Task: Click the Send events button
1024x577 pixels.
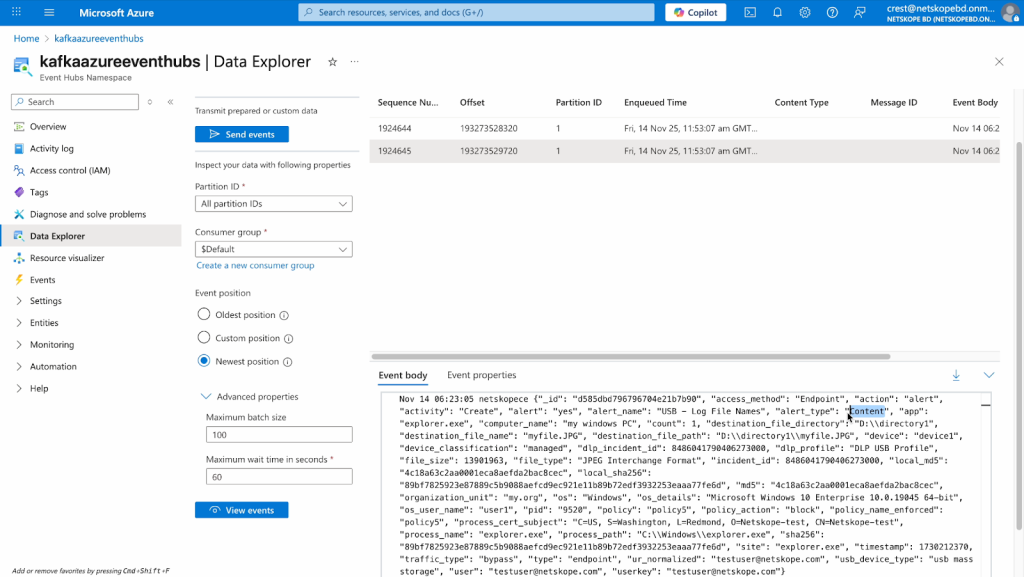Action: [242, 134]
